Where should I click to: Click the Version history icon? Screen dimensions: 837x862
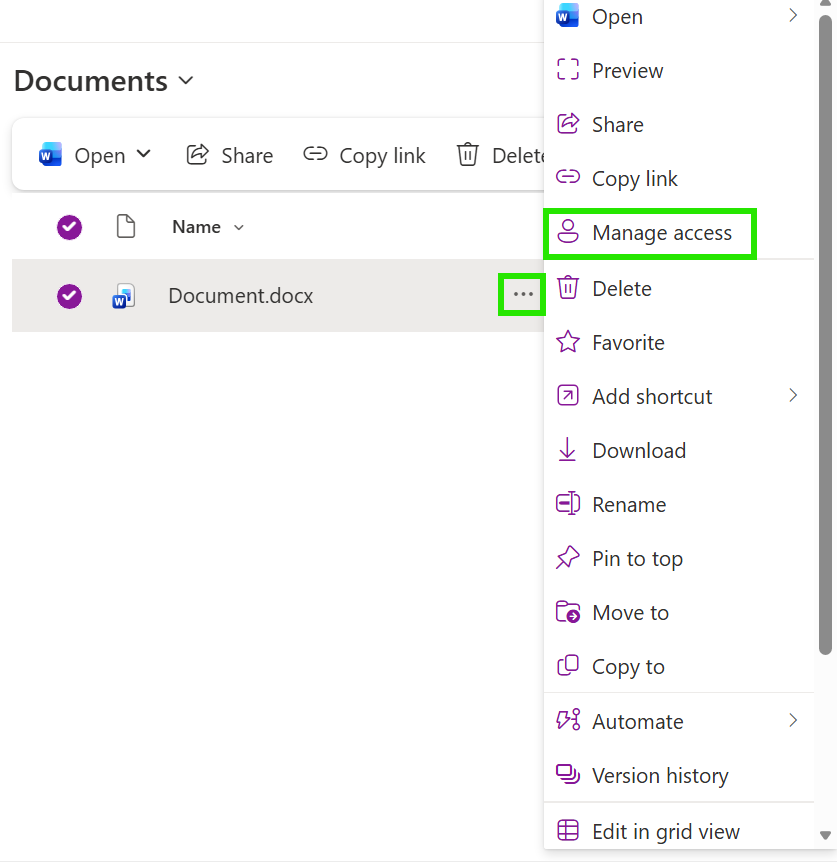click(568, 774)
